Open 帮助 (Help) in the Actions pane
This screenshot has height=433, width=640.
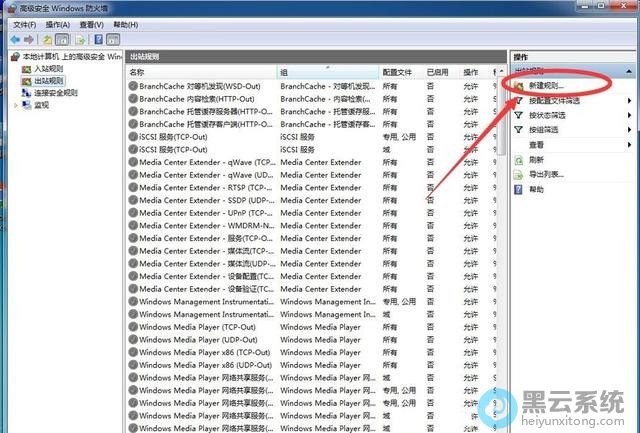coord(537,189)
